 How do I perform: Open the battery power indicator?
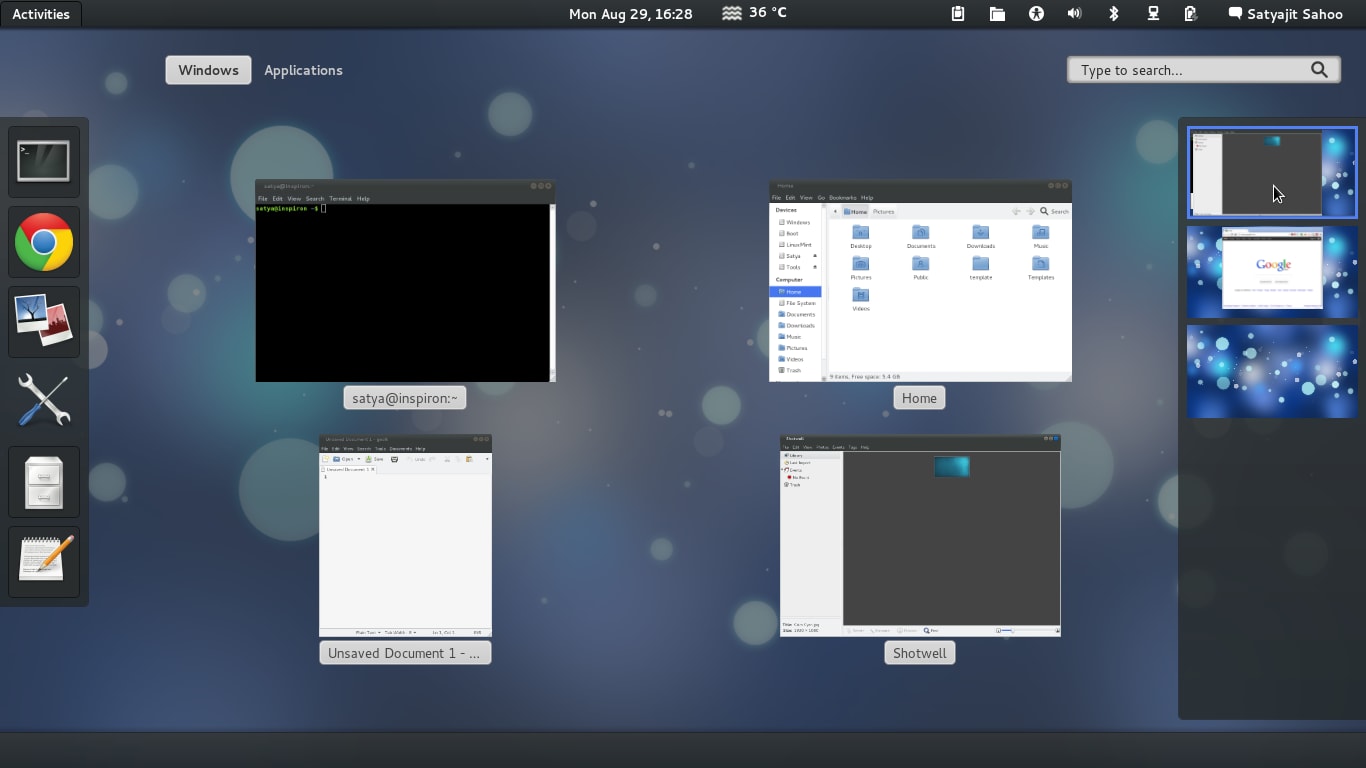click(x=1191, y=14)
